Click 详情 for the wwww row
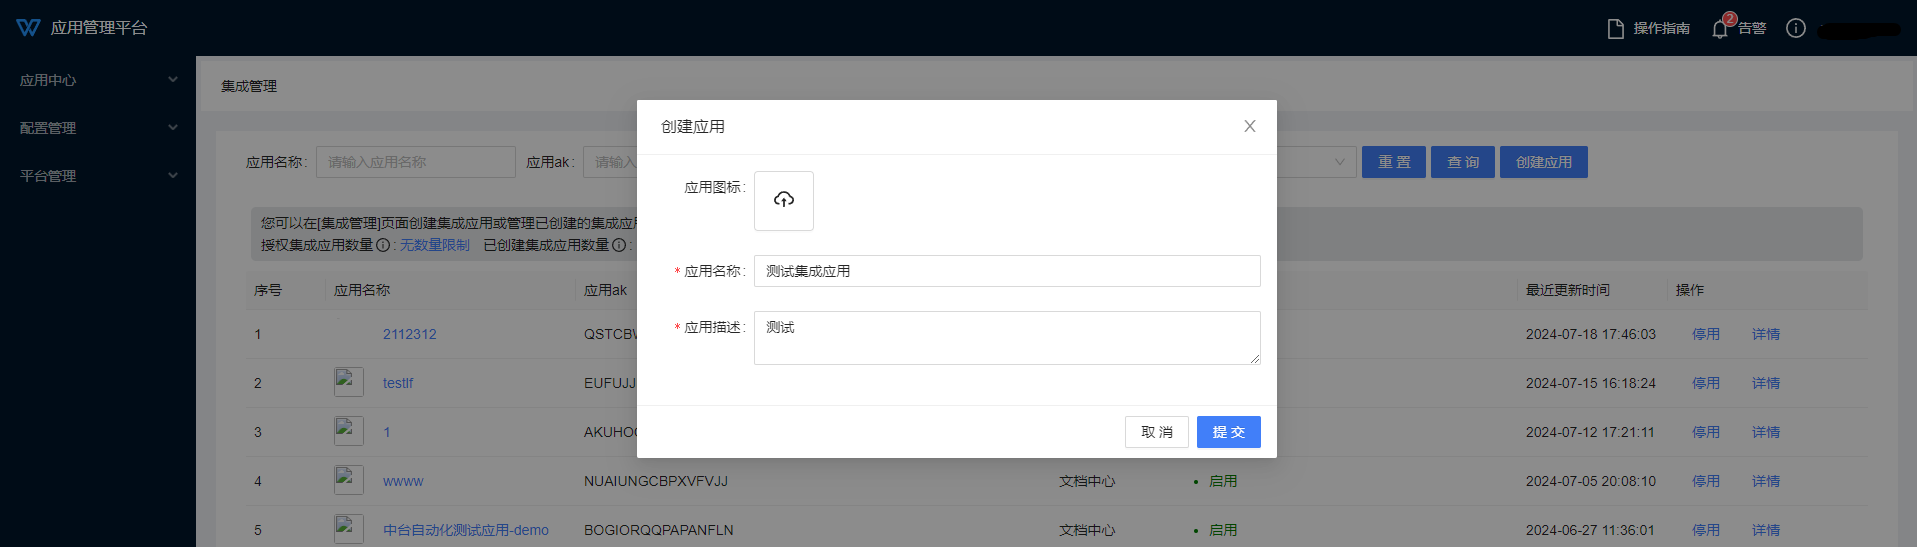 [x=1765, y=481]
